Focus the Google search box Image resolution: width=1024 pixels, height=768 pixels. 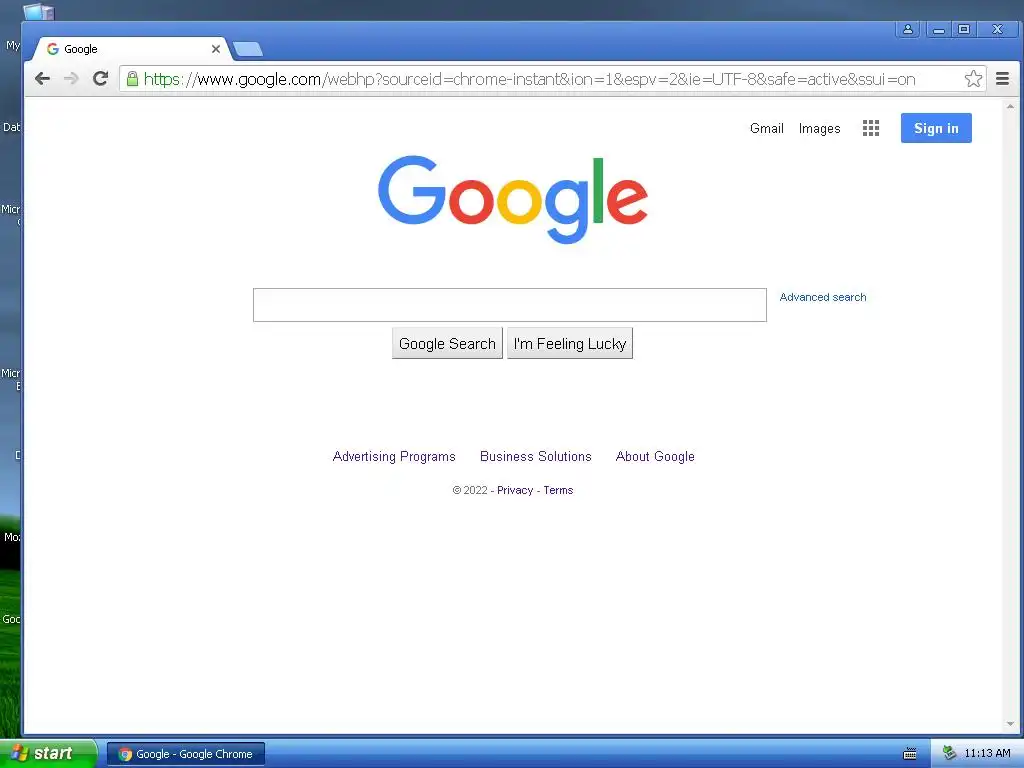click(x=509, y=305)
